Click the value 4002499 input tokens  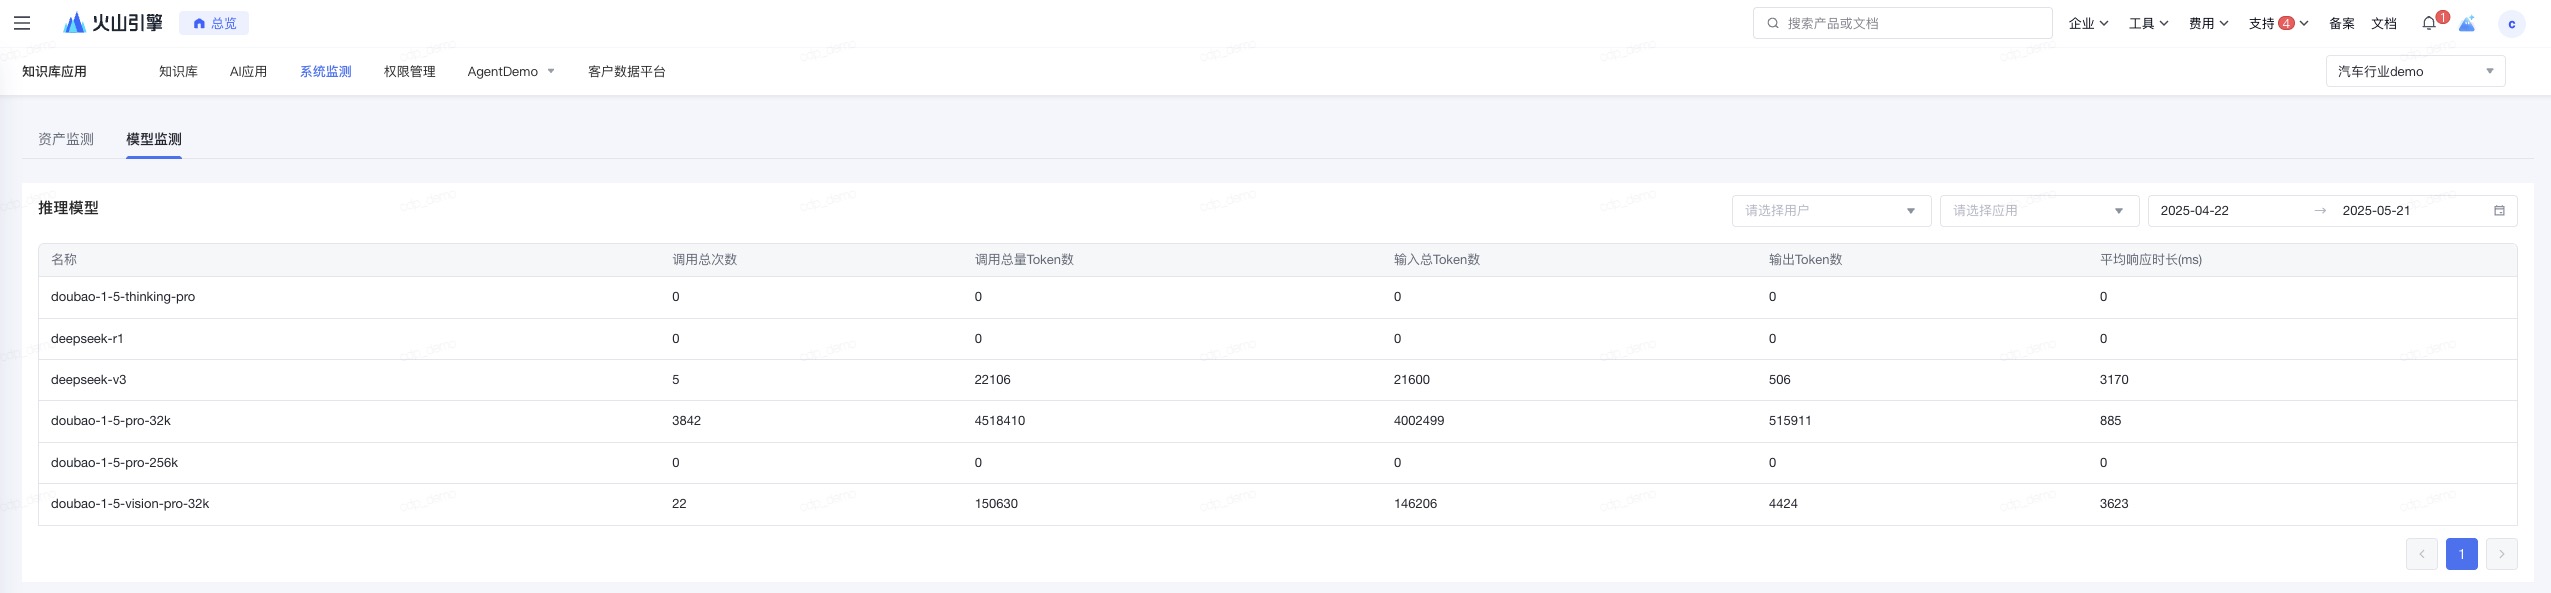[x=1419, y=421]
